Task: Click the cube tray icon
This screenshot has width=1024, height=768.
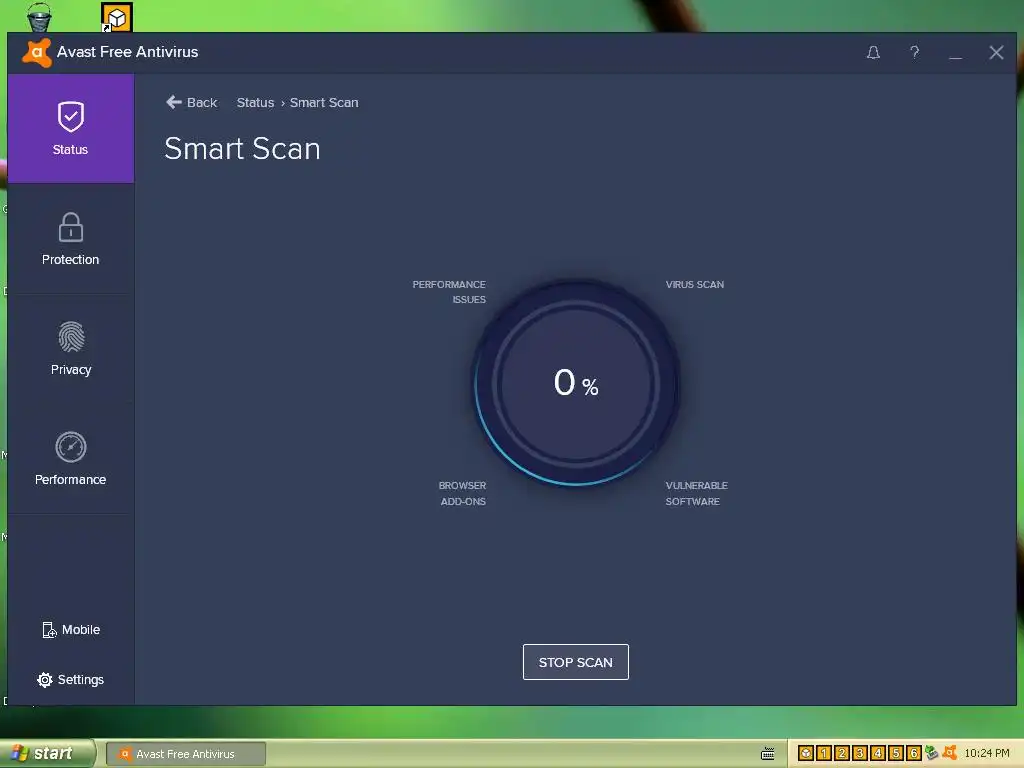Action: pos(806,754)
